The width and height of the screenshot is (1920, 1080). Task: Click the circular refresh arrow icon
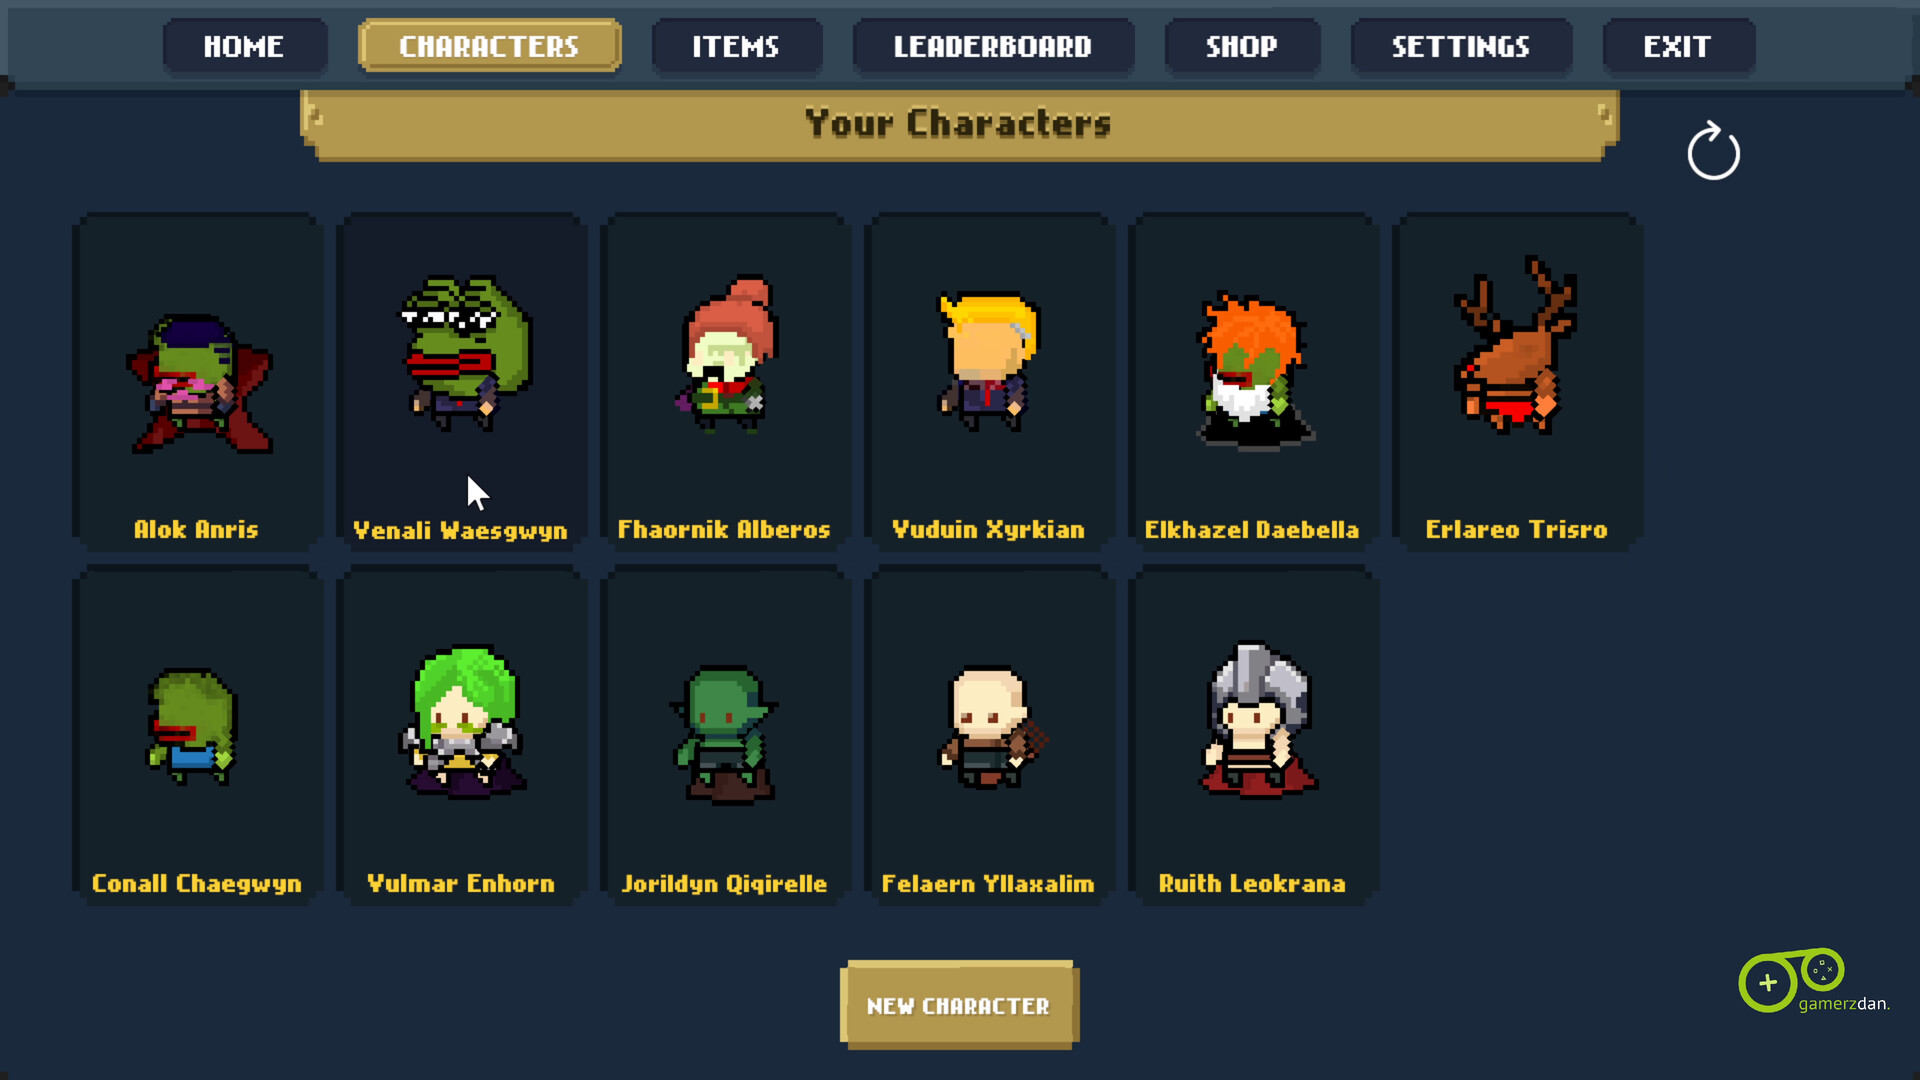[1713, 151]
